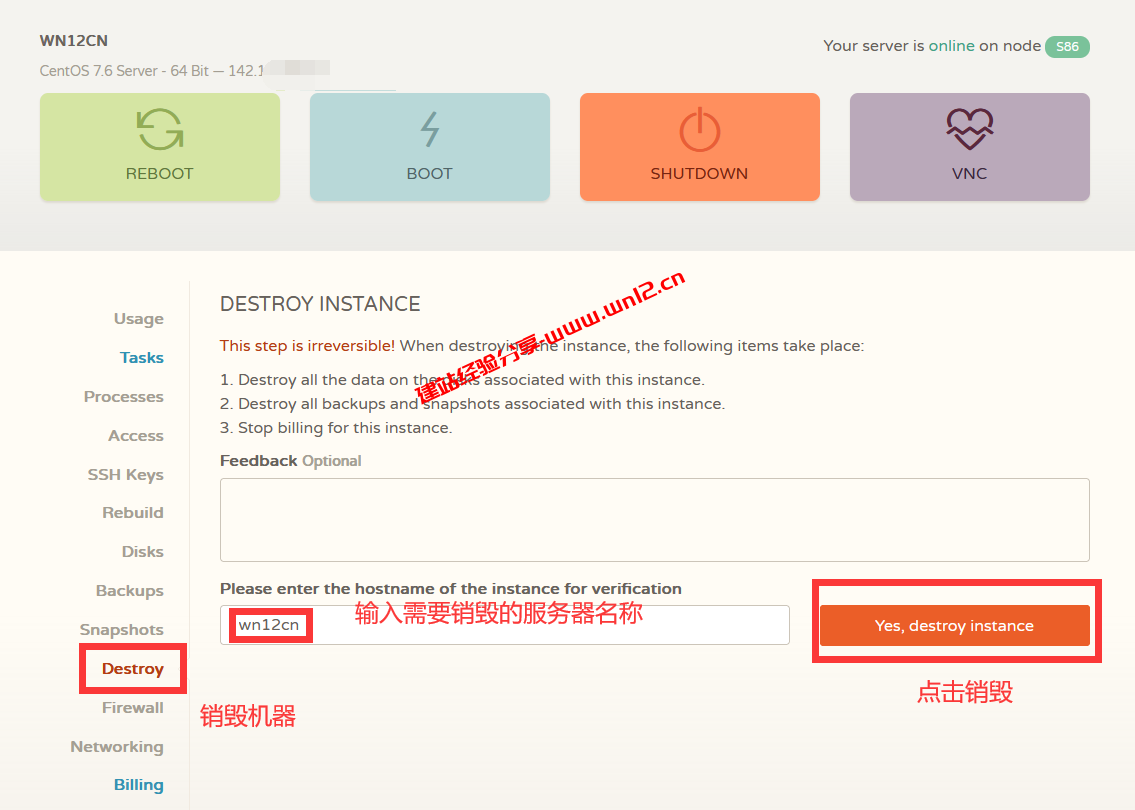Viewport: 1135px width, 810px height.
Task: Open the Usage page
Action: pos(138,318)
